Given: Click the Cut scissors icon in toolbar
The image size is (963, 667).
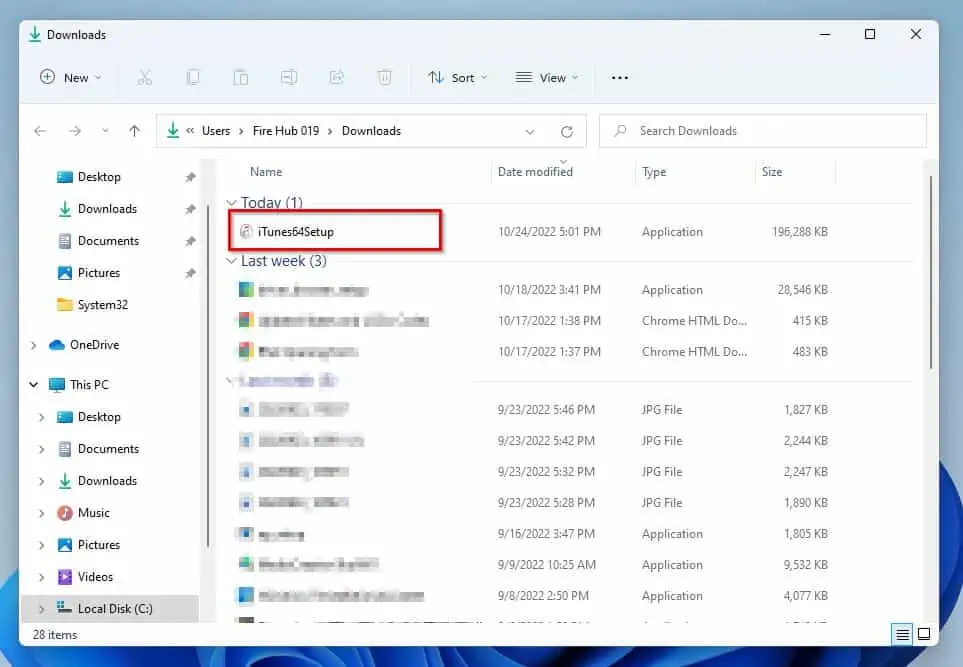Looking at the screenshot, I should (144, 77).
